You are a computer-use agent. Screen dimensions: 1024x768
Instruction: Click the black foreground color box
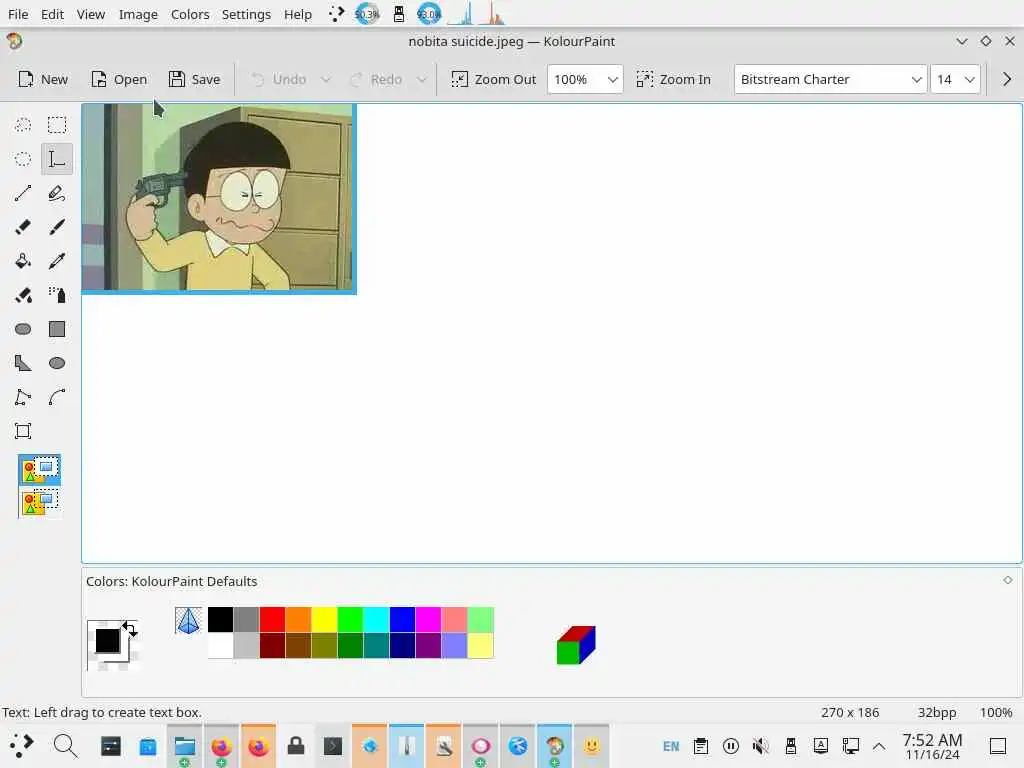click(x=108, y=640)
